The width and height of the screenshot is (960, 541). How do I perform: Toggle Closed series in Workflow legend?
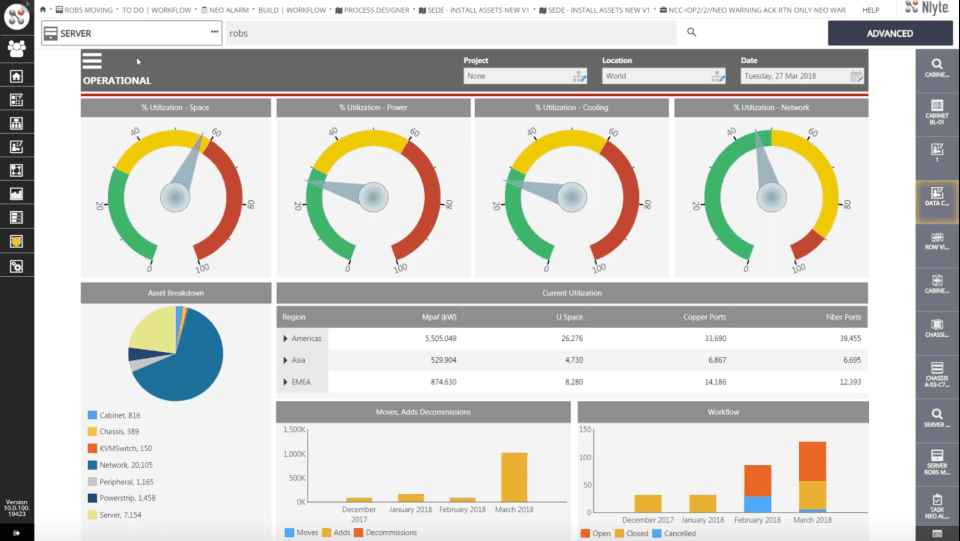[631, 534]
